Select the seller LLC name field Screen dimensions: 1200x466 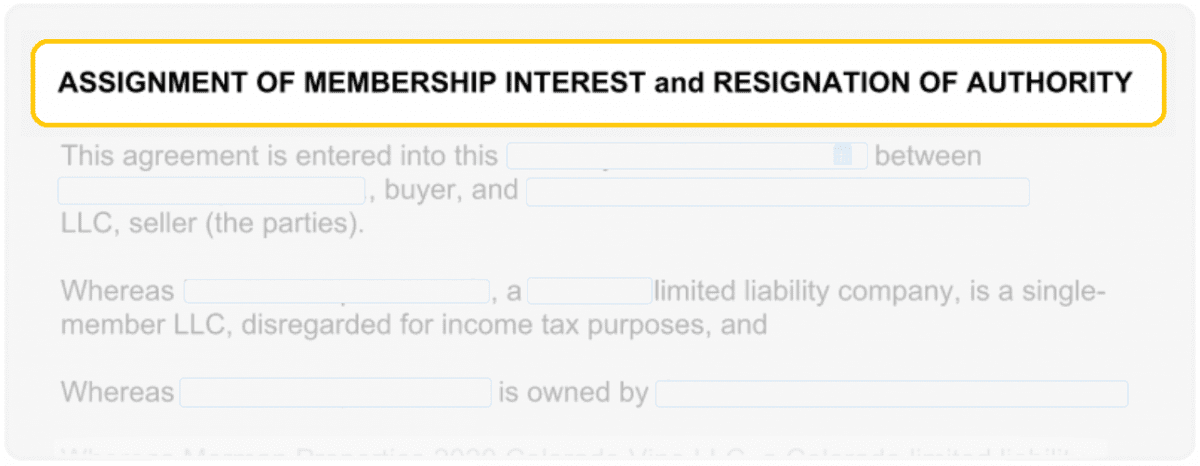point(777,191)
